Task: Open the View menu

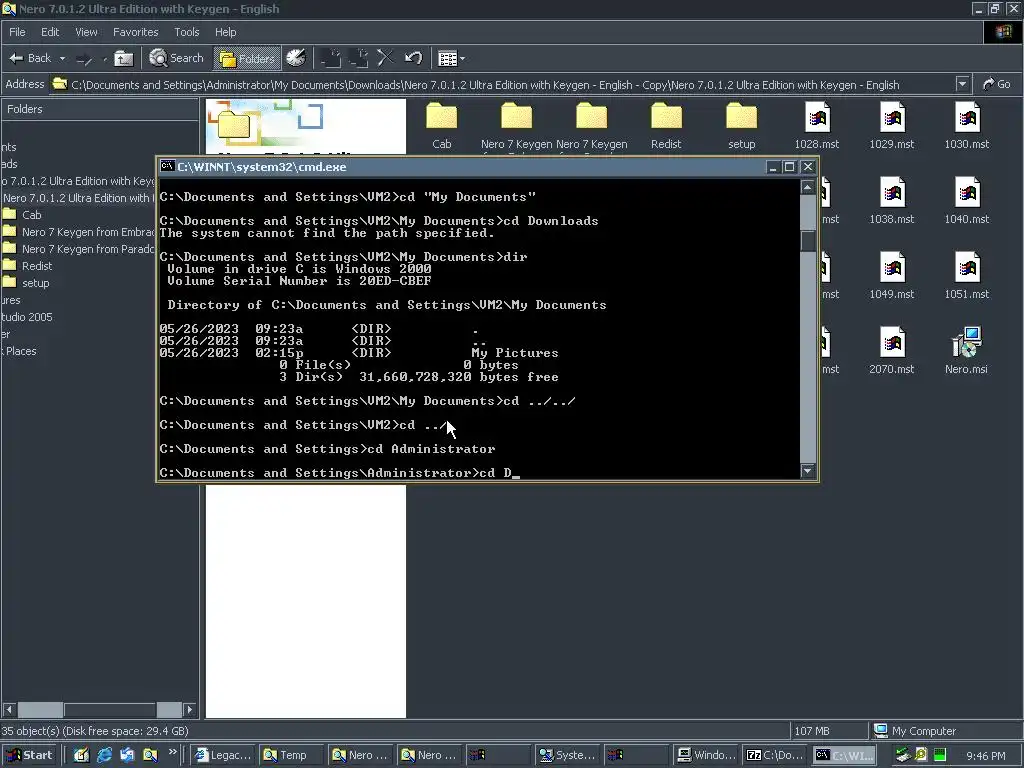Action: tap(86, 32)
